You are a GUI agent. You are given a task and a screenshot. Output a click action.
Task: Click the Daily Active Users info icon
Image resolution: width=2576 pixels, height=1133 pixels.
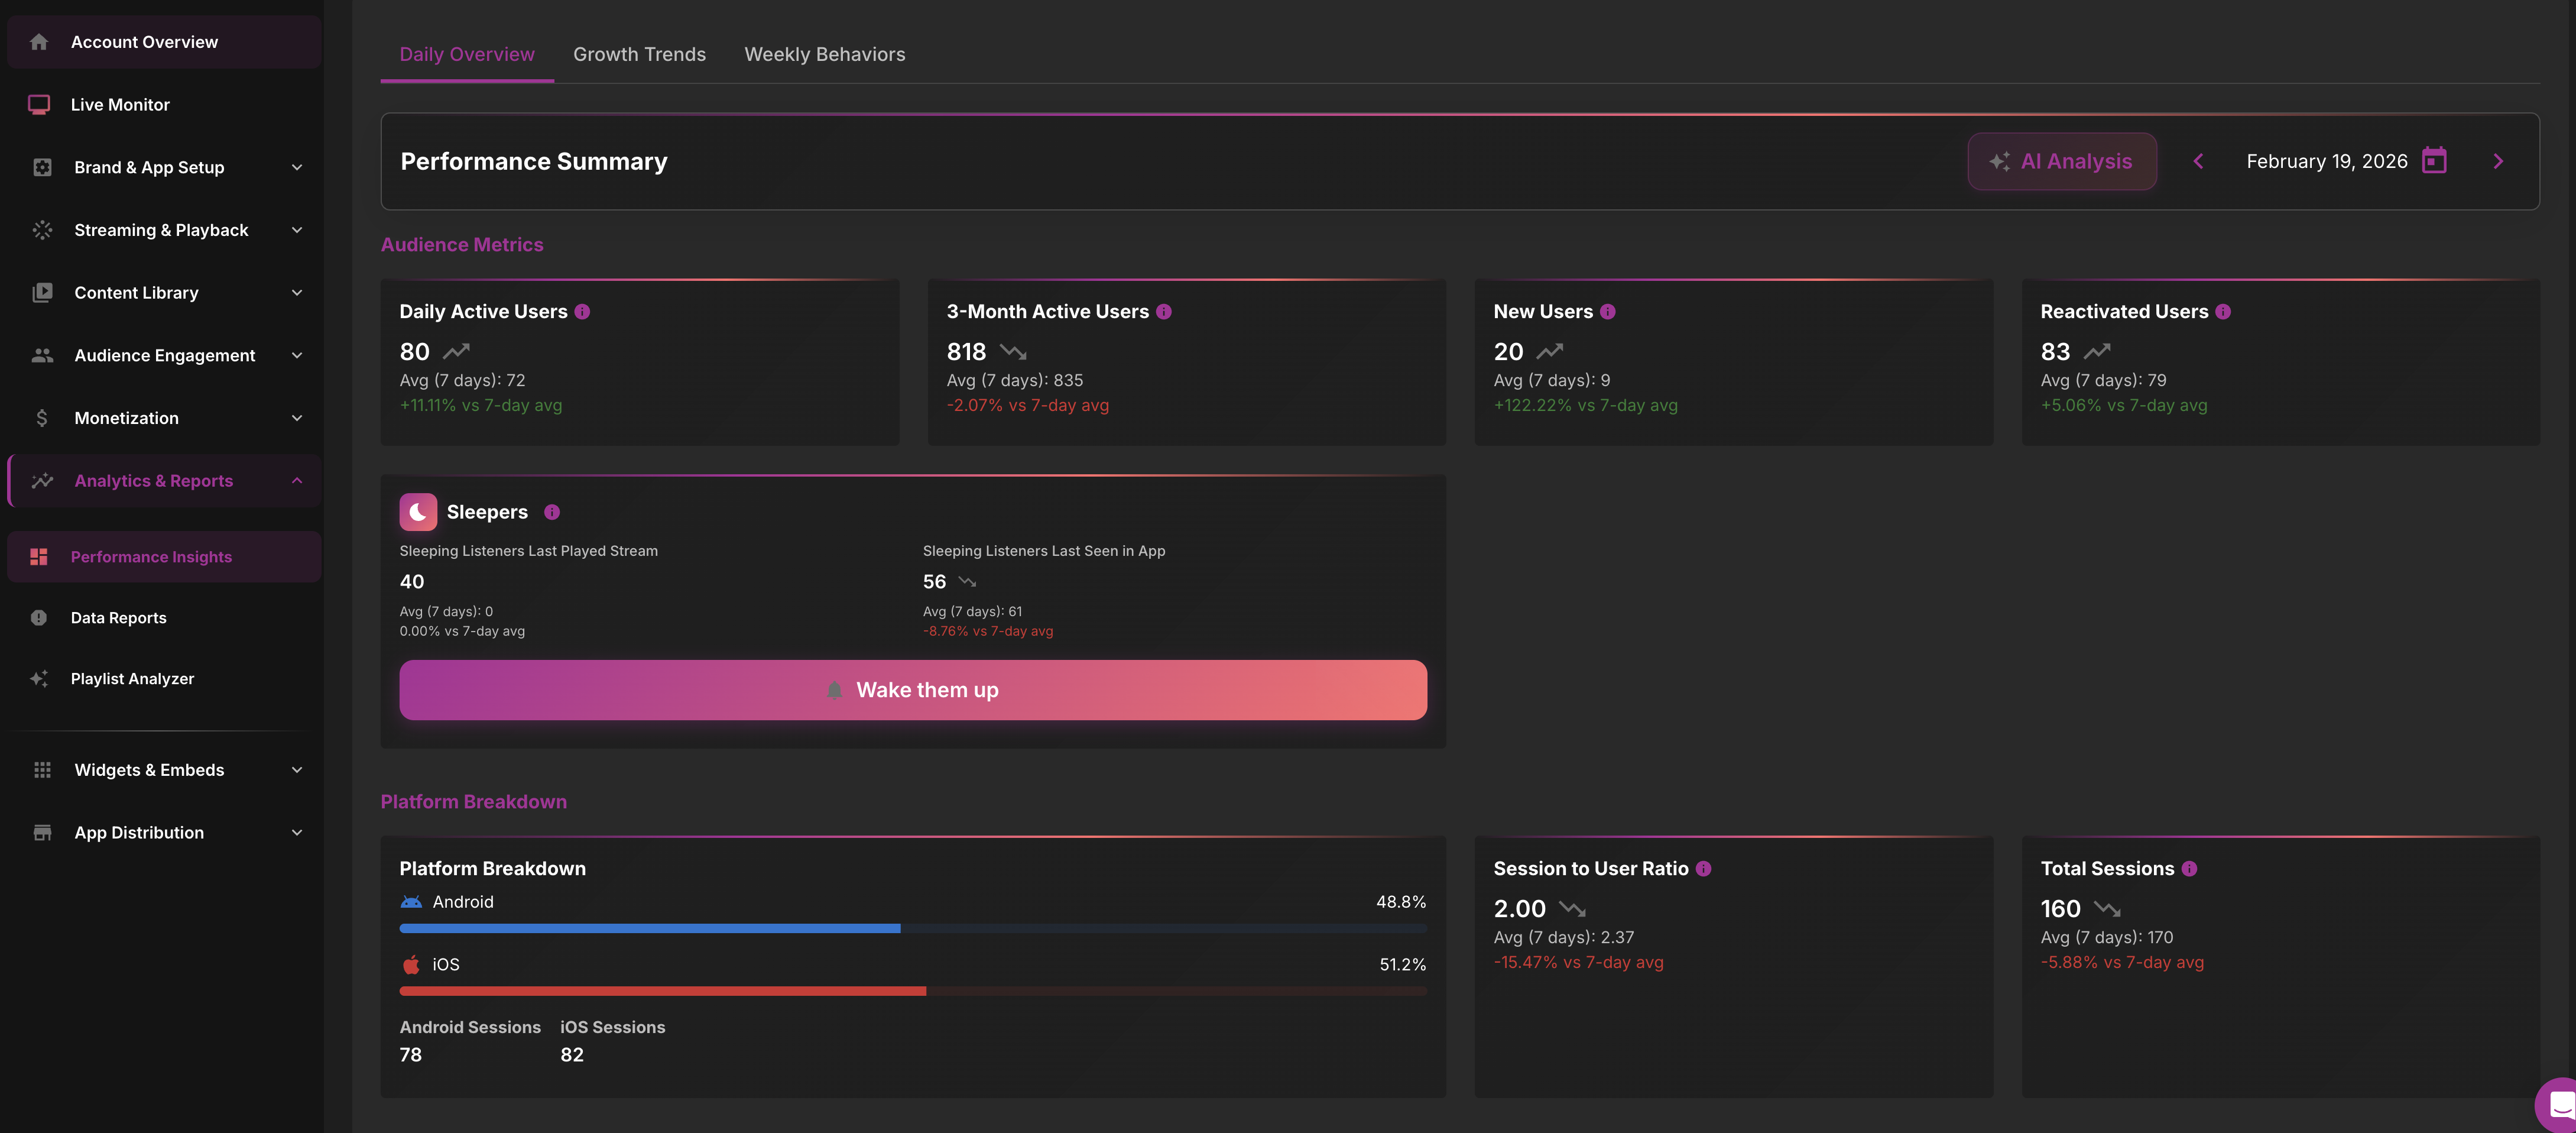(x=582, y=312)
